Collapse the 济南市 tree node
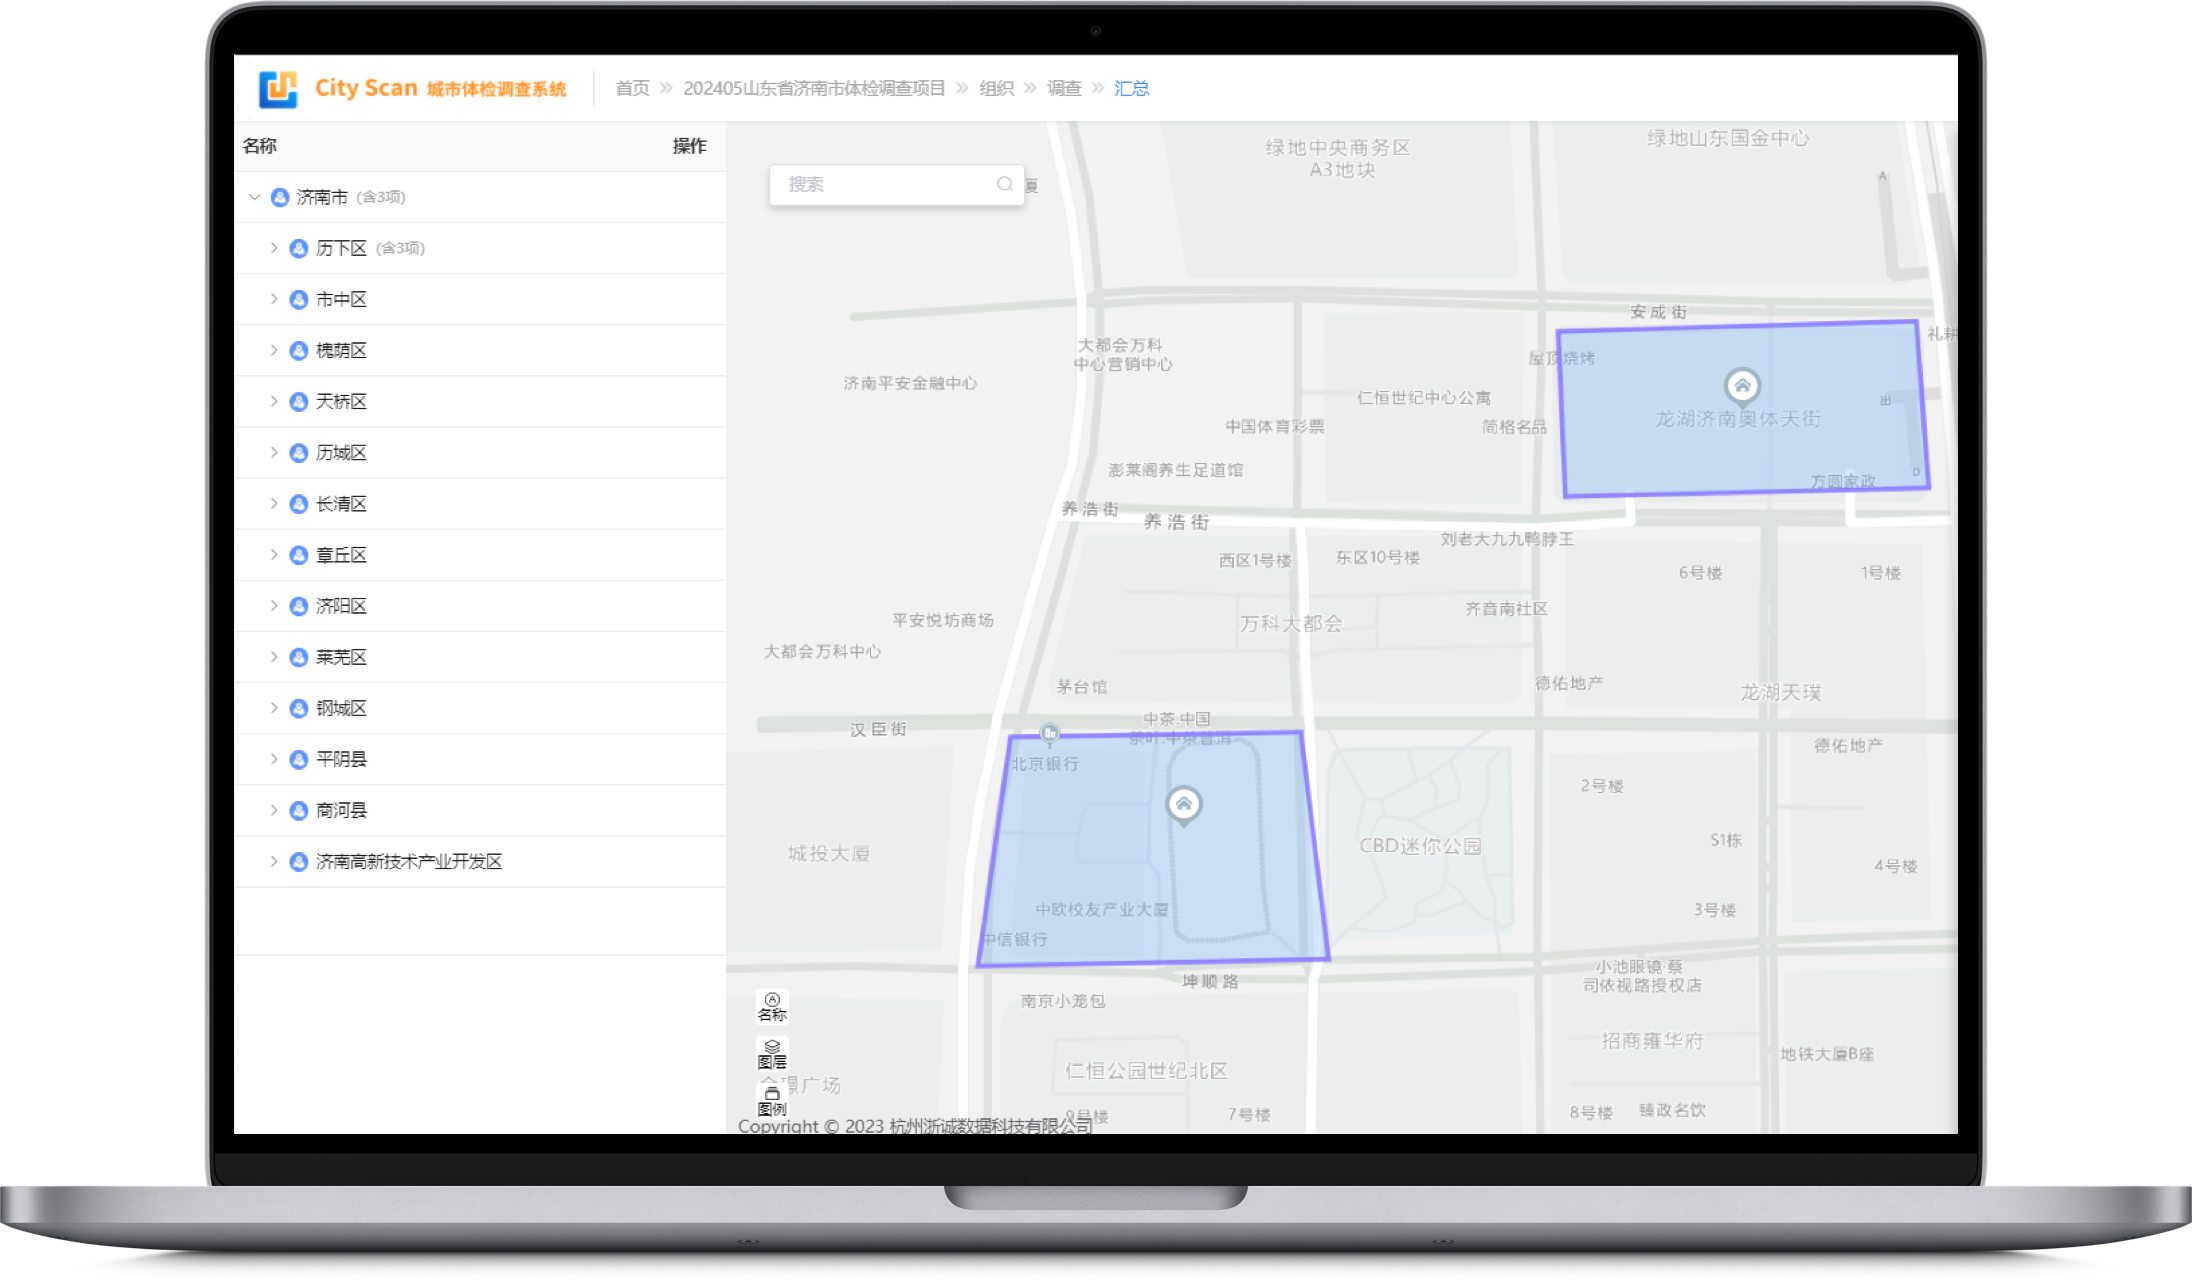 tap(254, 197)
